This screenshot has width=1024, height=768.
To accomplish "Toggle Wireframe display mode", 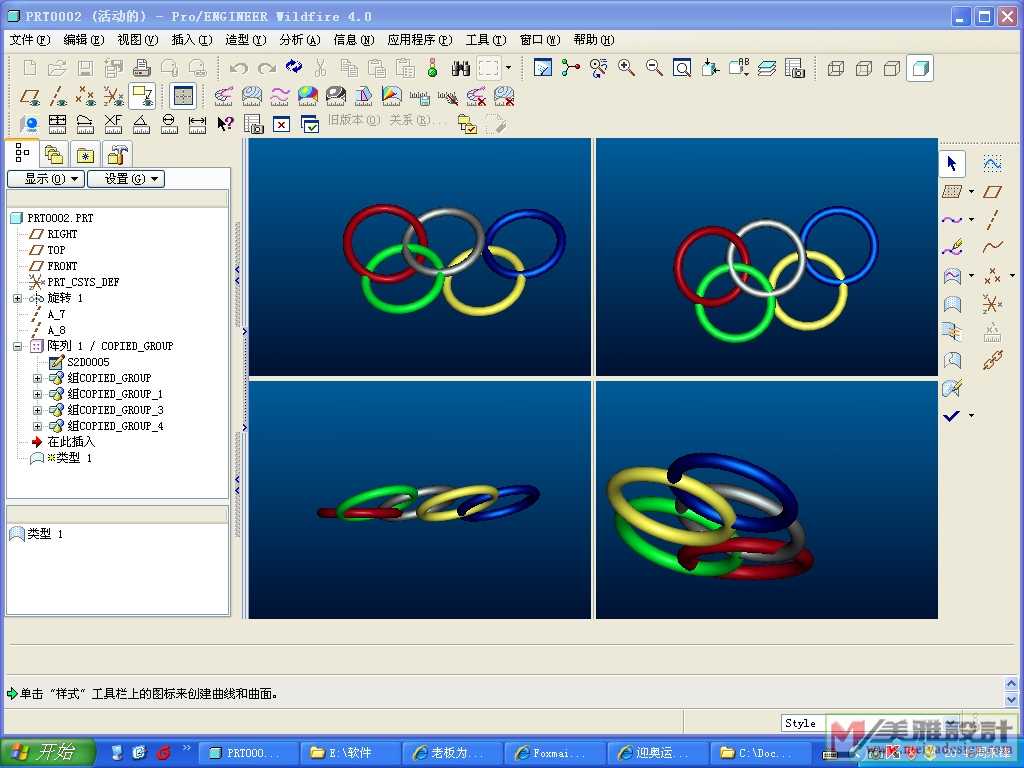I will [836, 68].
